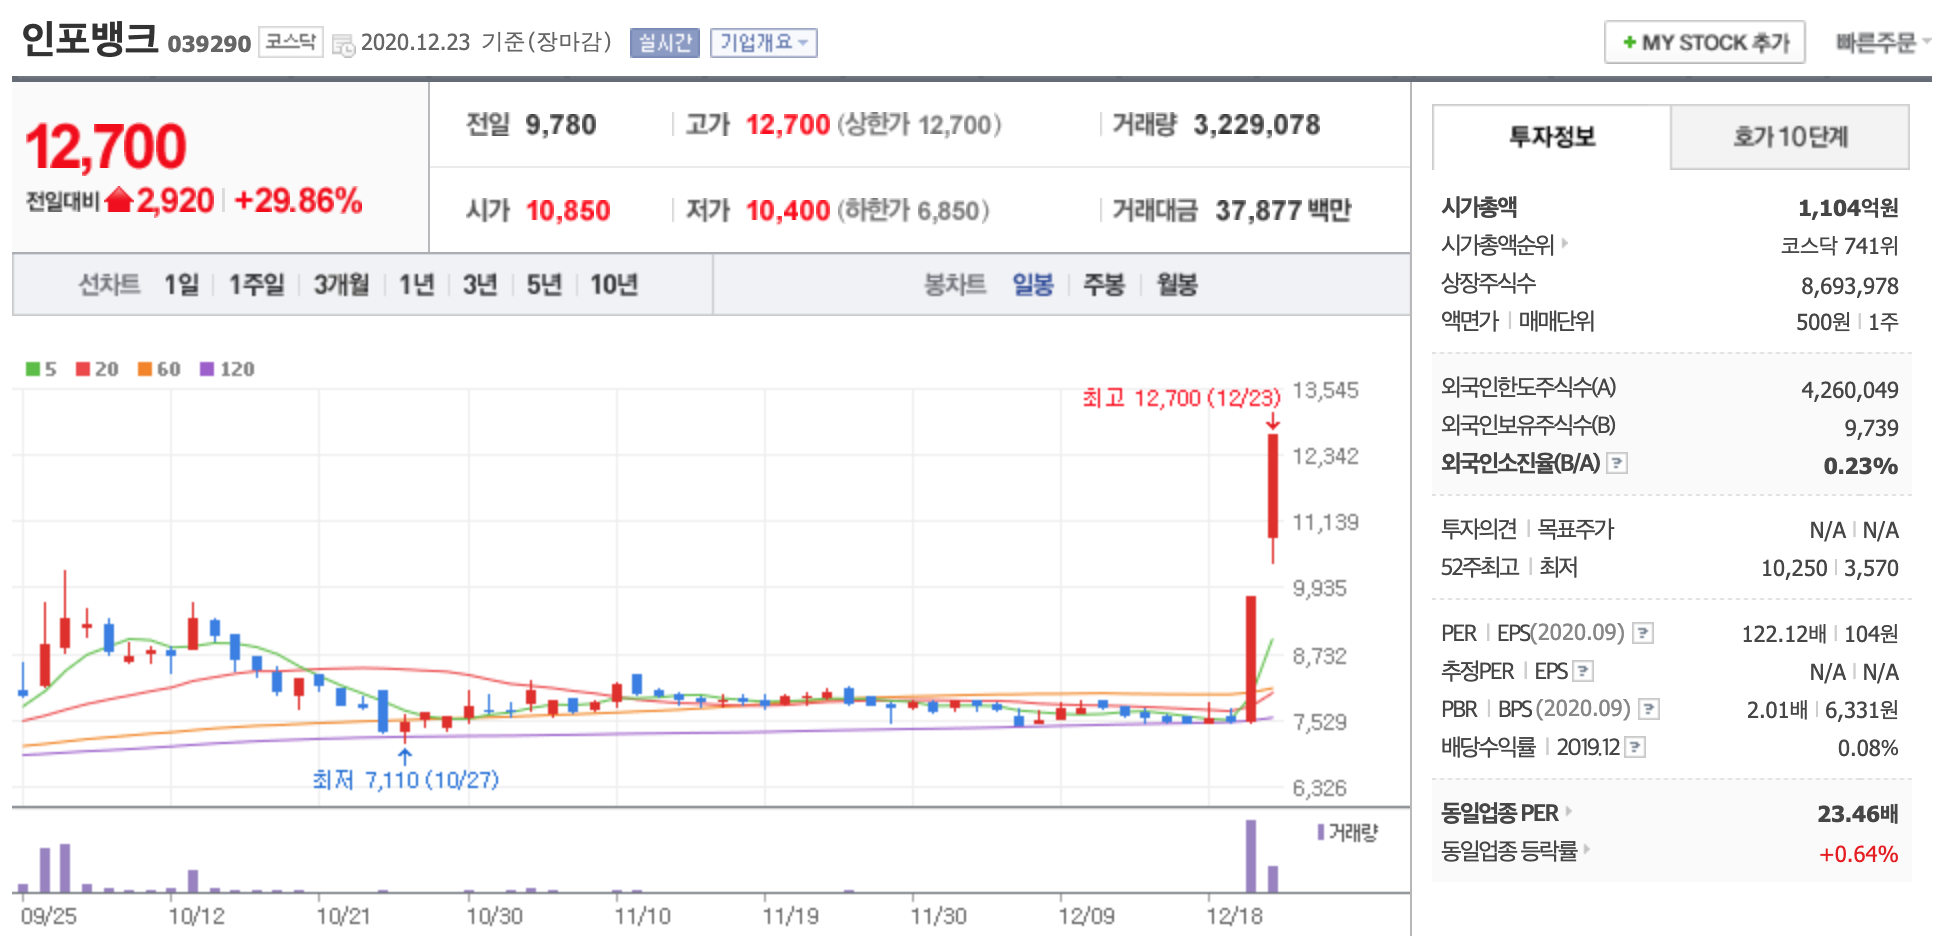Click the stock code 039290

[x=209, y=44]
